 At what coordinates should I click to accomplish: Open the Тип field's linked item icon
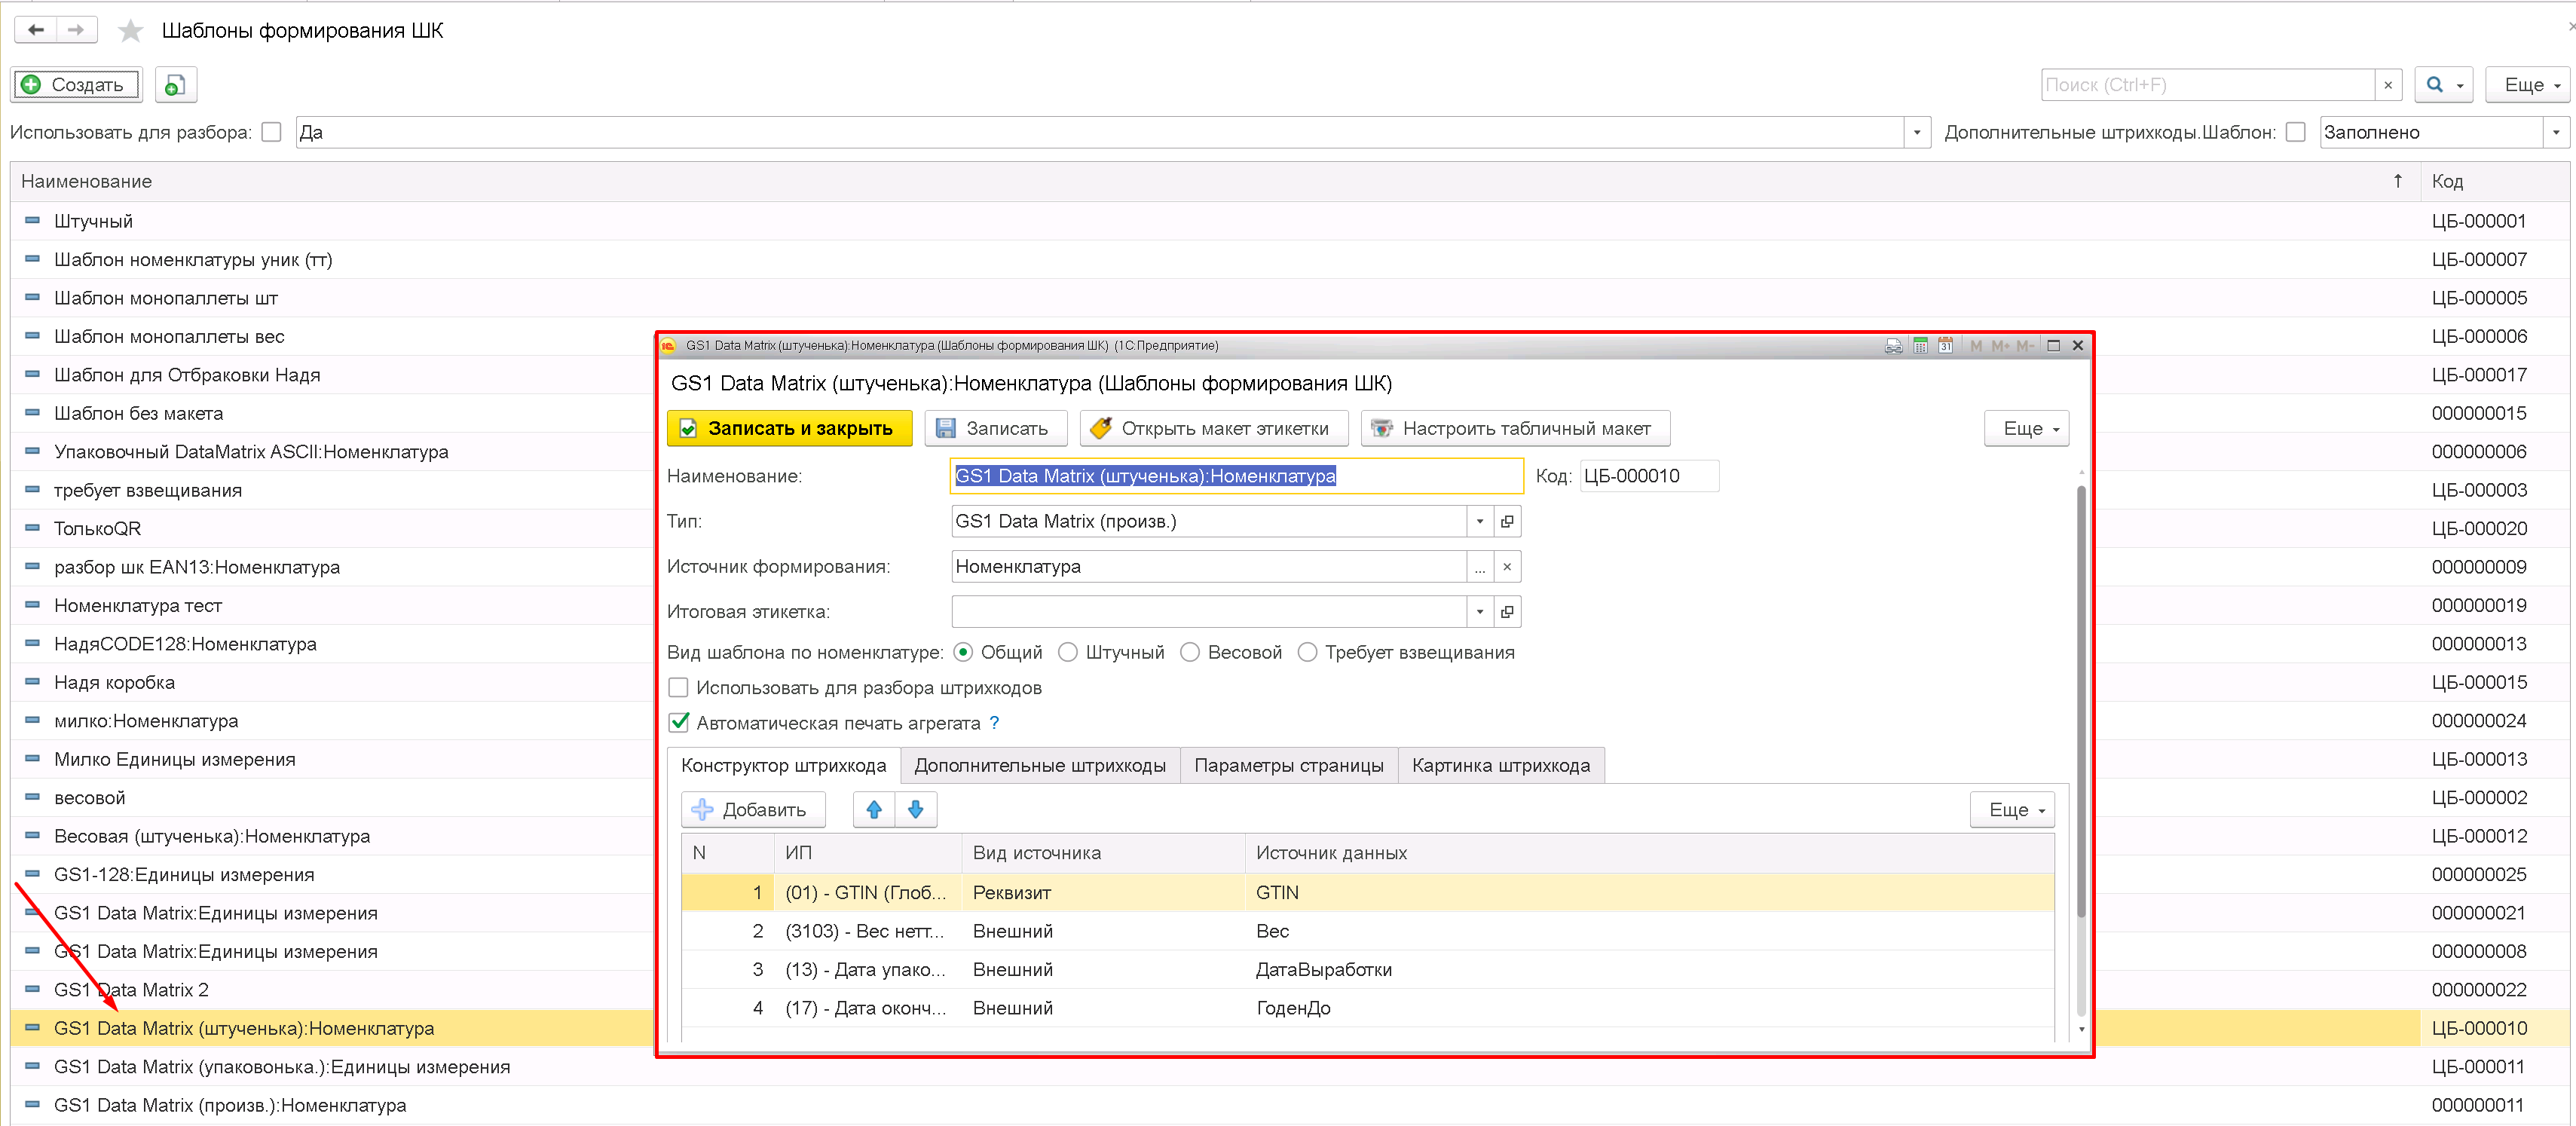point(1507,521)
